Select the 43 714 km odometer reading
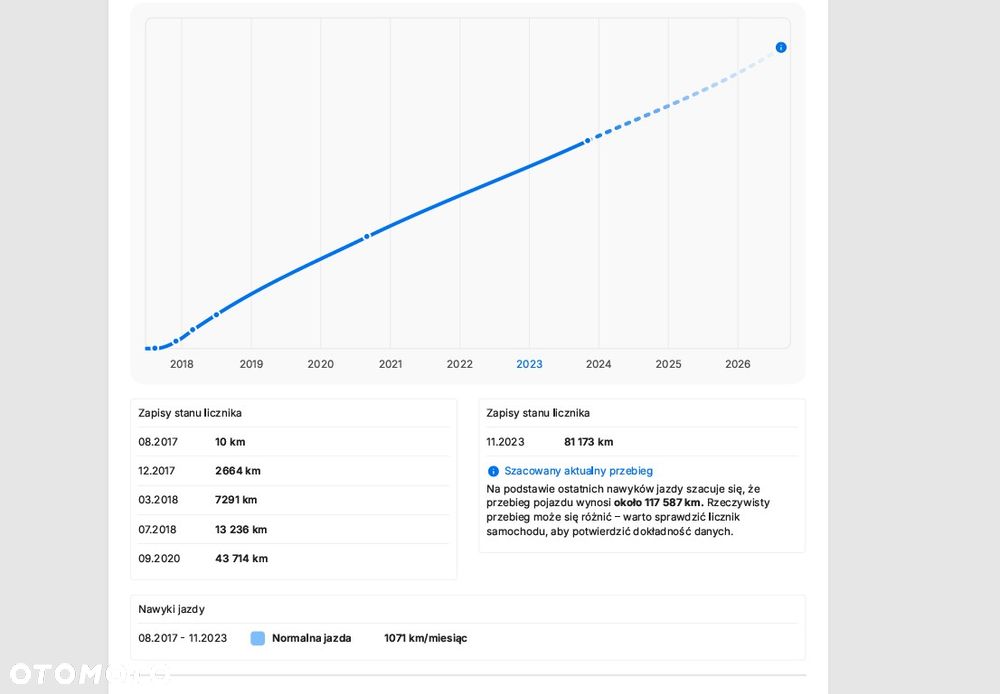 coord(242,559)
